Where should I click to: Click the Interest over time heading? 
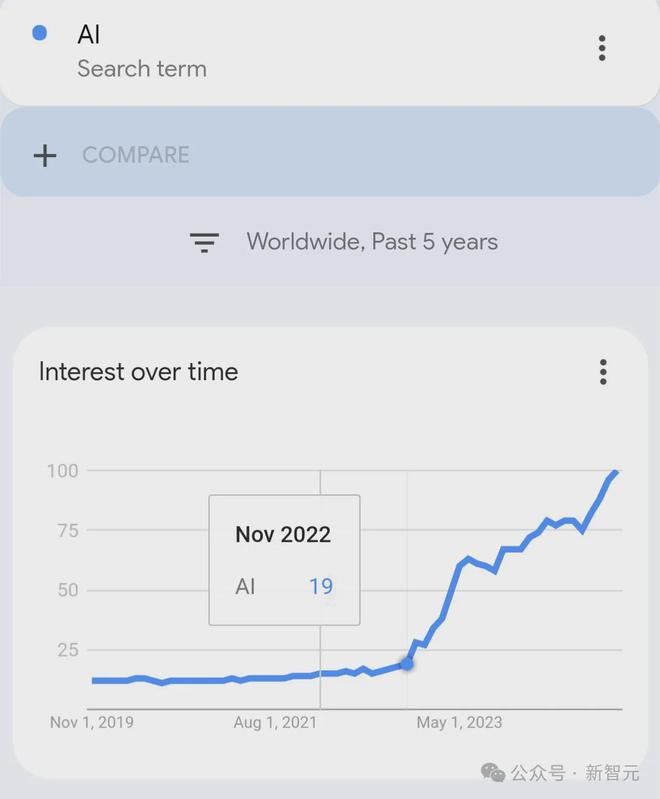coord(138,371)
